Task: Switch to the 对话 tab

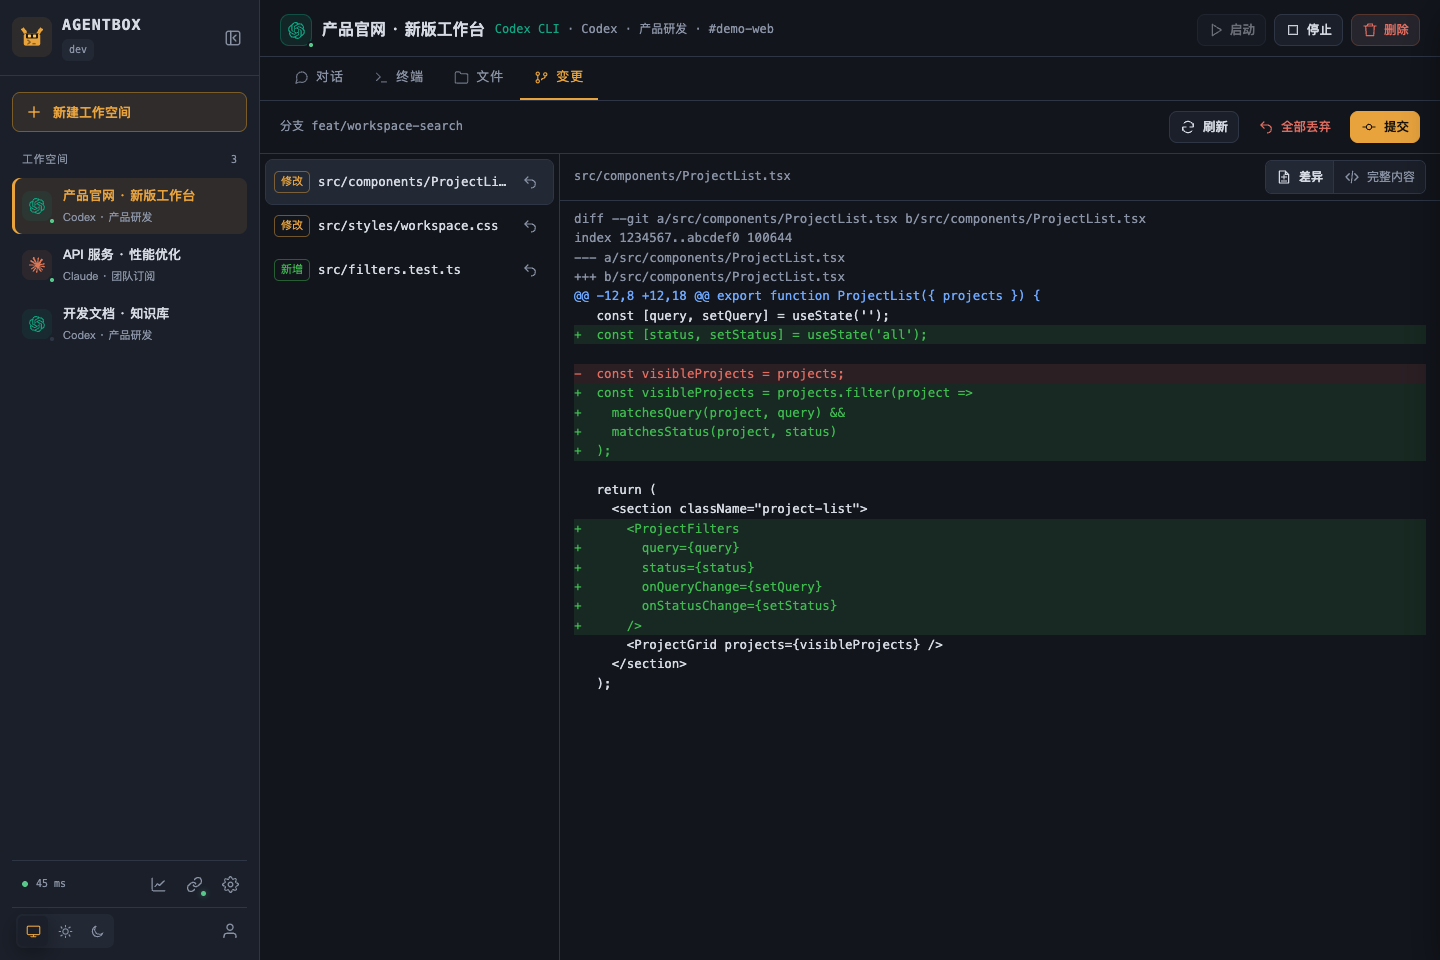Action: 319,77
